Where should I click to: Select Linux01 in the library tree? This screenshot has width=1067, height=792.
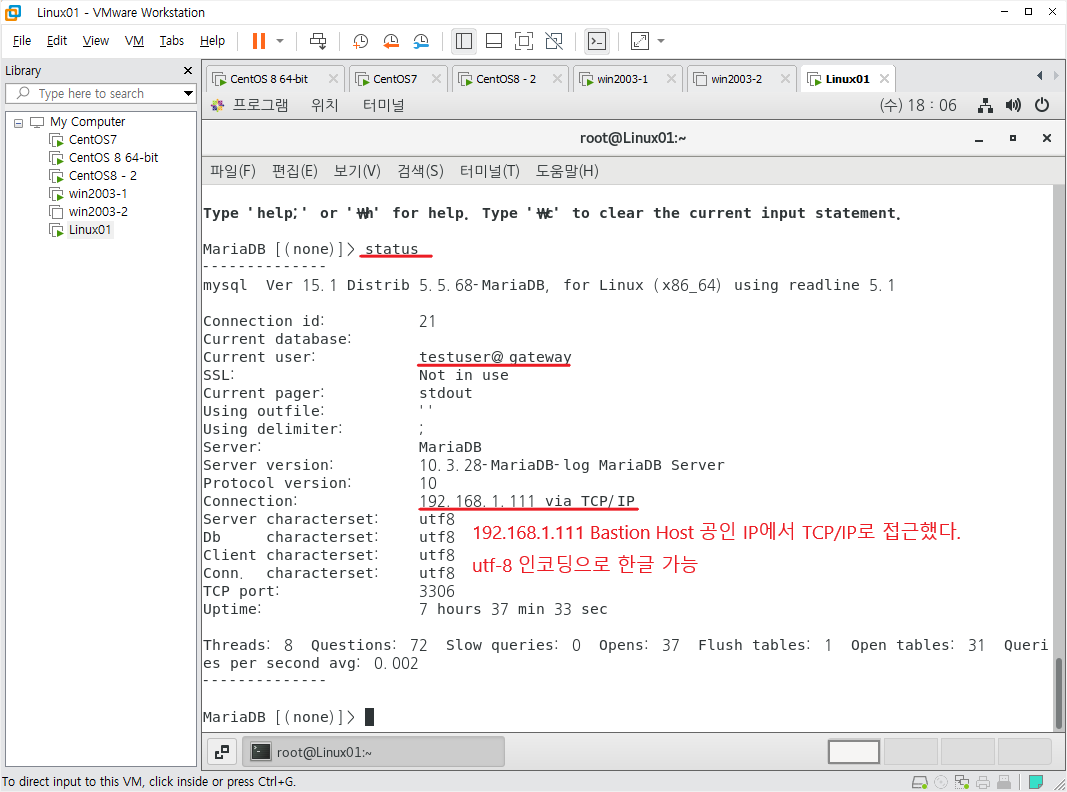(x=89, y=230)
